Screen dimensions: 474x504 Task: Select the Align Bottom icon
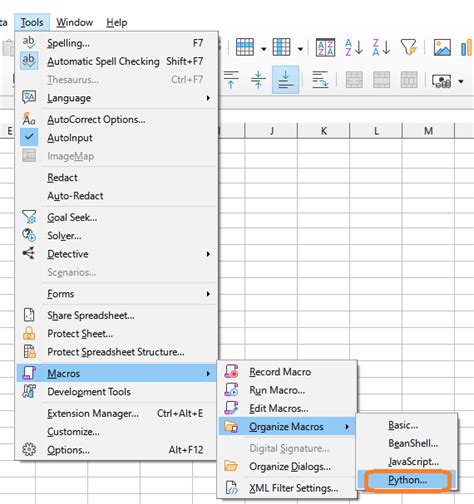tap(285, 80)
